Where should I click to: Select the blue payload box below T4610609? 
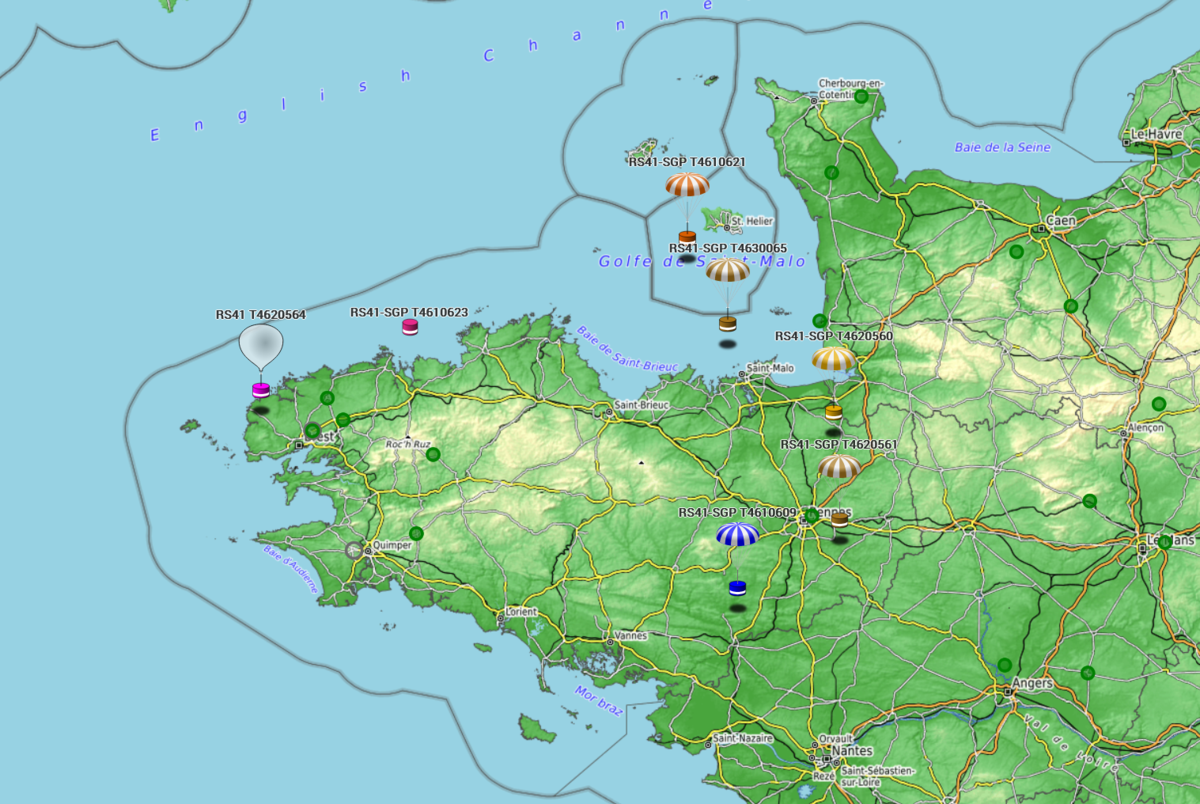[738, 587]
